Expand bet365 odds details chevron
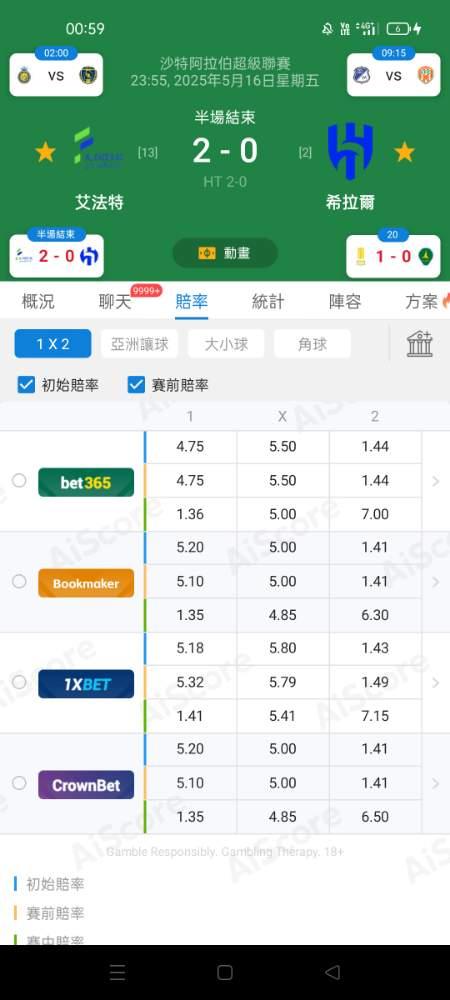This screenshot has width=450, height=1000. (436, 482)
